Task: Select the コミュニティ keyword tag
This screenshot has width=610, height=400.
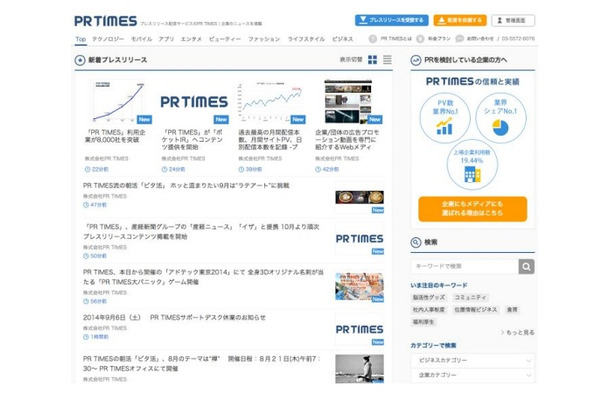Action: 470,298
